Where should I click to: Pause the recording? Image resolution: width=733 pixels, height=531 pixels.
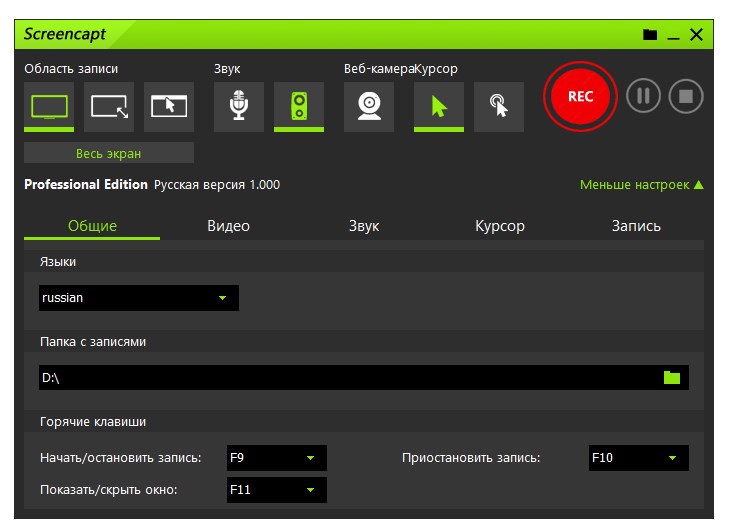(643, 96)
